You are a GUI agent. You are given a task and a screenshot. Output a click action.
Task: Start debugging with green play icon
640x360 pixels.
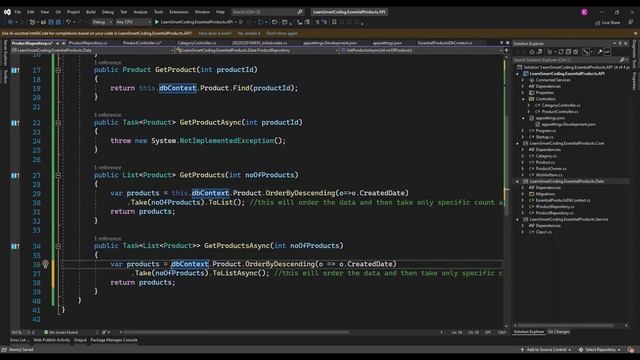(156, 22)
